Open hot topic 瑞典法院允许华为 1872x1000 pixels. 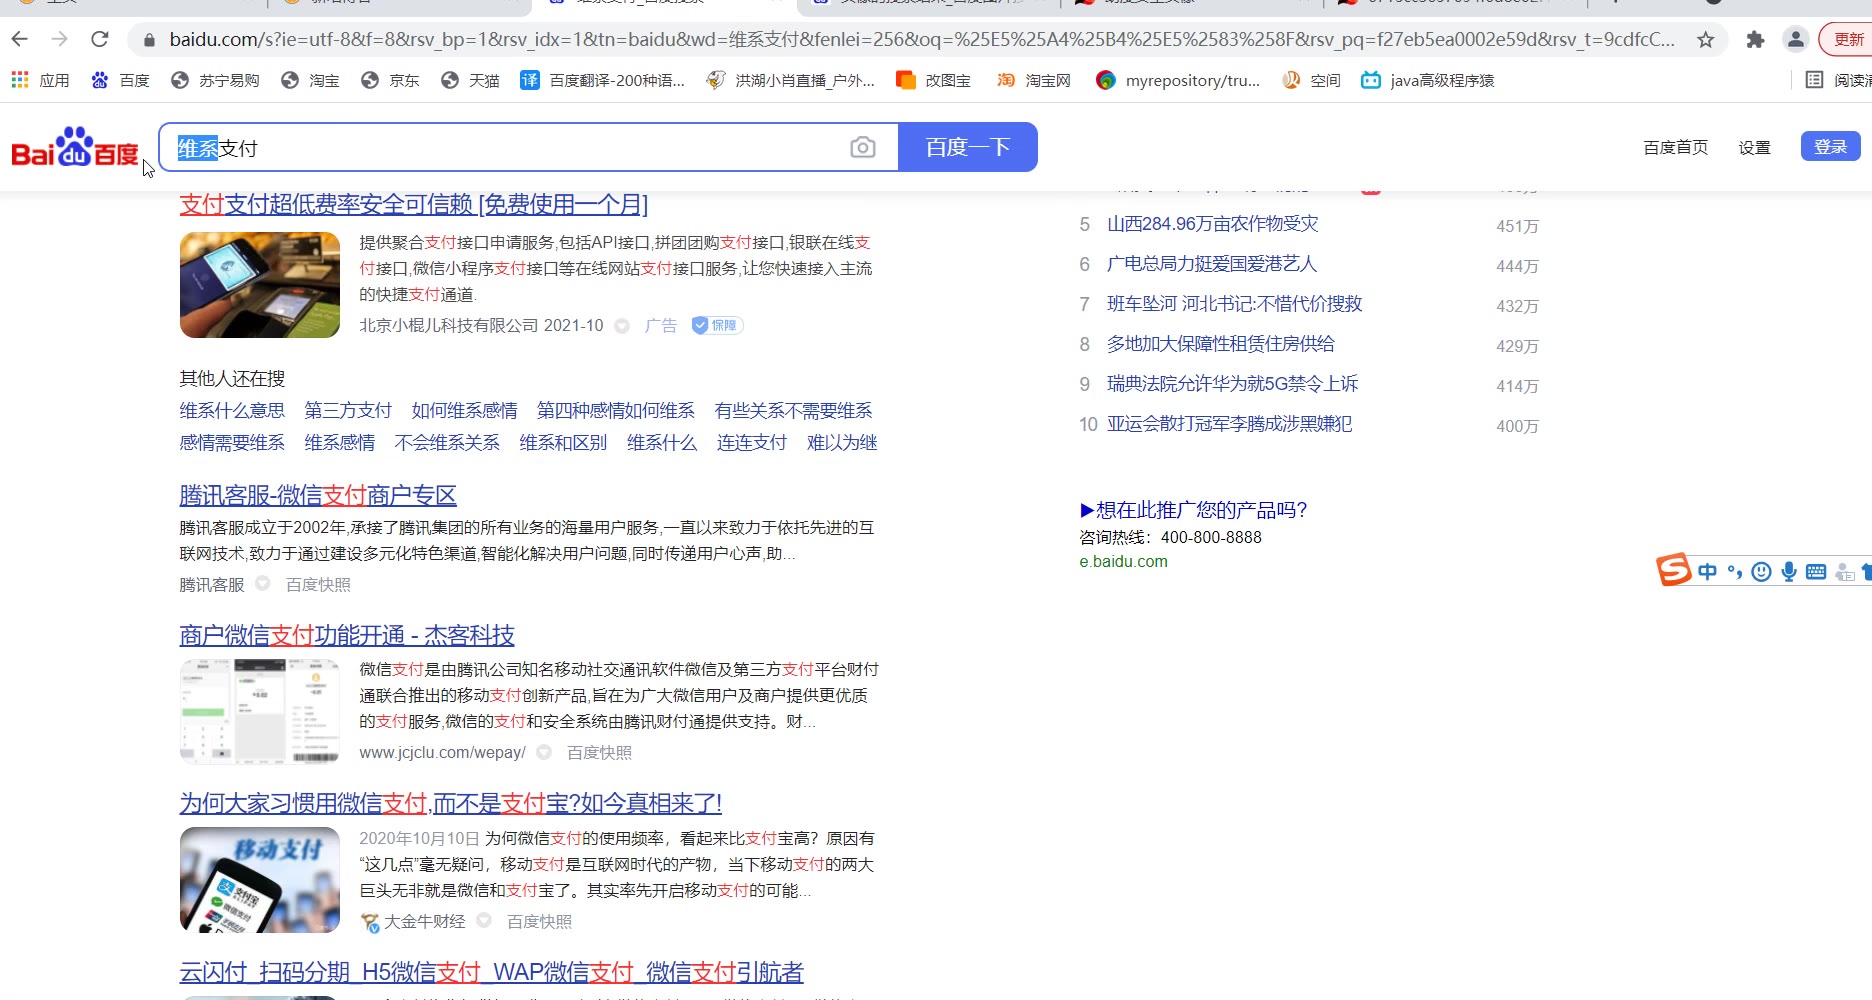[1232, 384]
